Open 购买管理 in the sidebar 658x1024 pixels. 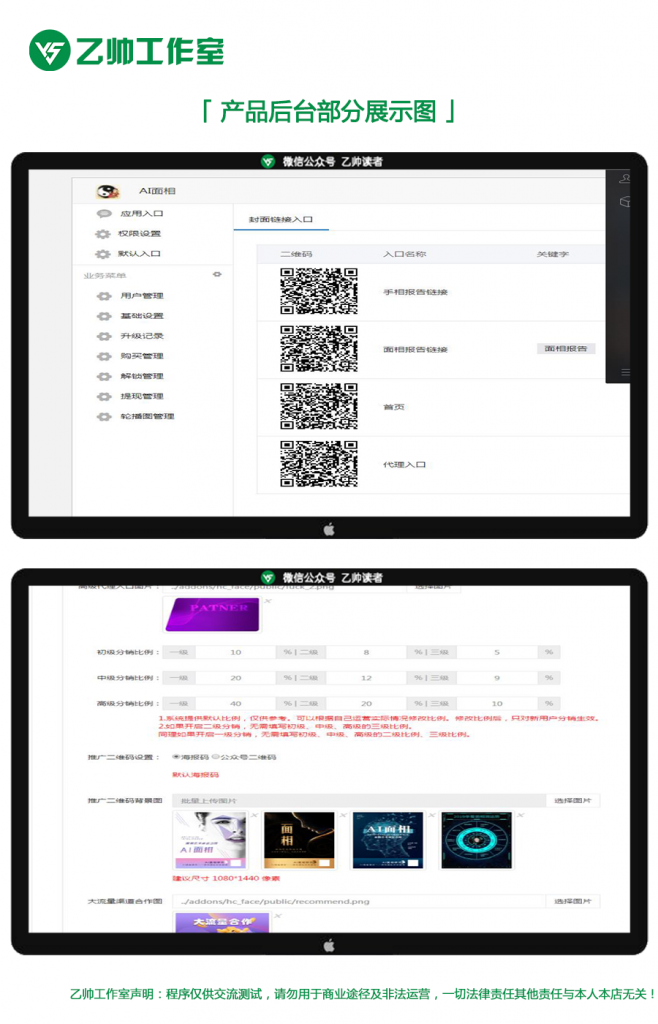click(x=142, y=357)
